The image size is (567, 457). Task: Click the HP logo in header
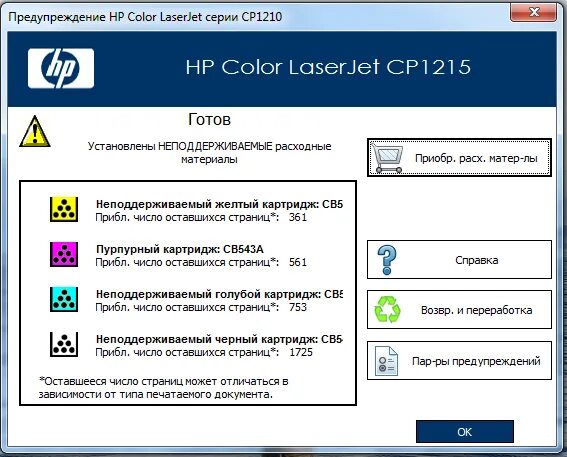click(61, 68)
